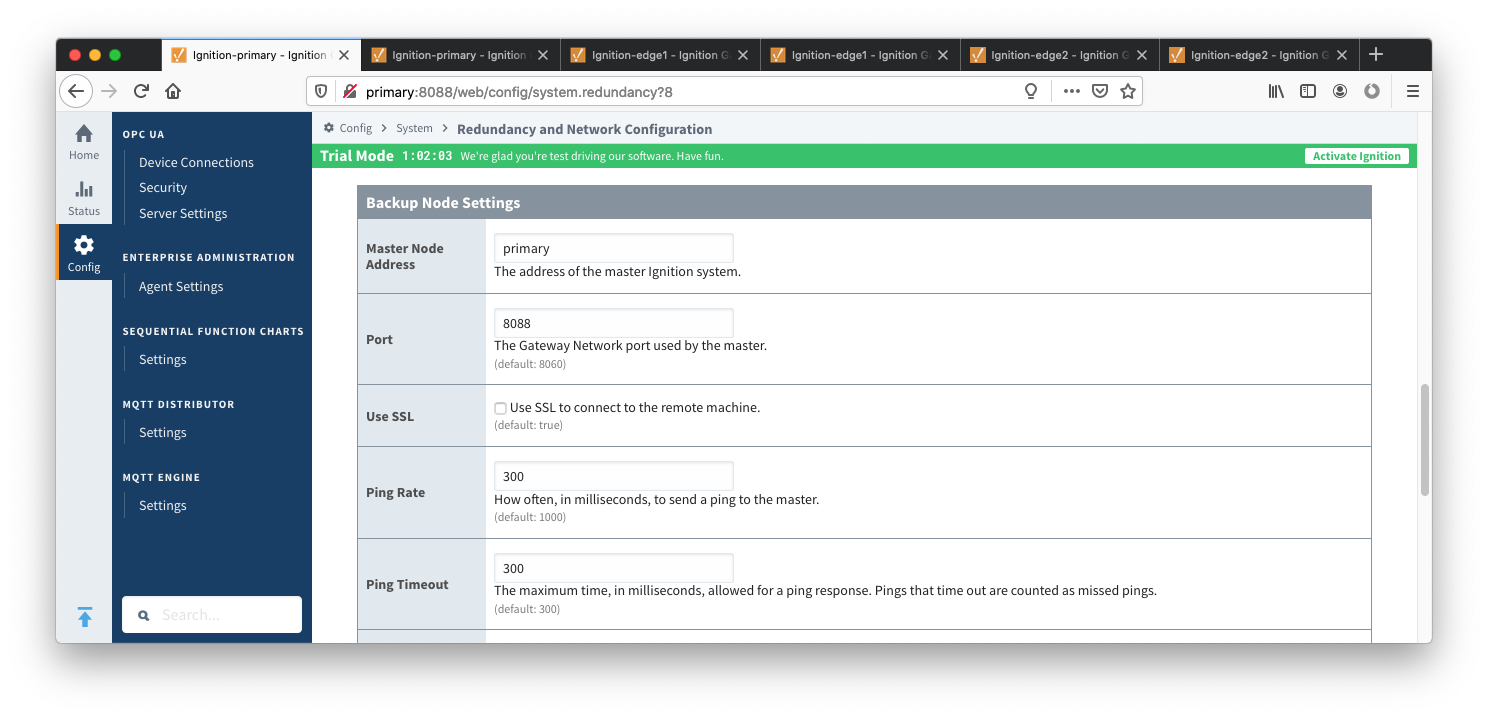Switch to second Ignition-edge1 tab
1488x717 pixels.
pos(860,55)
